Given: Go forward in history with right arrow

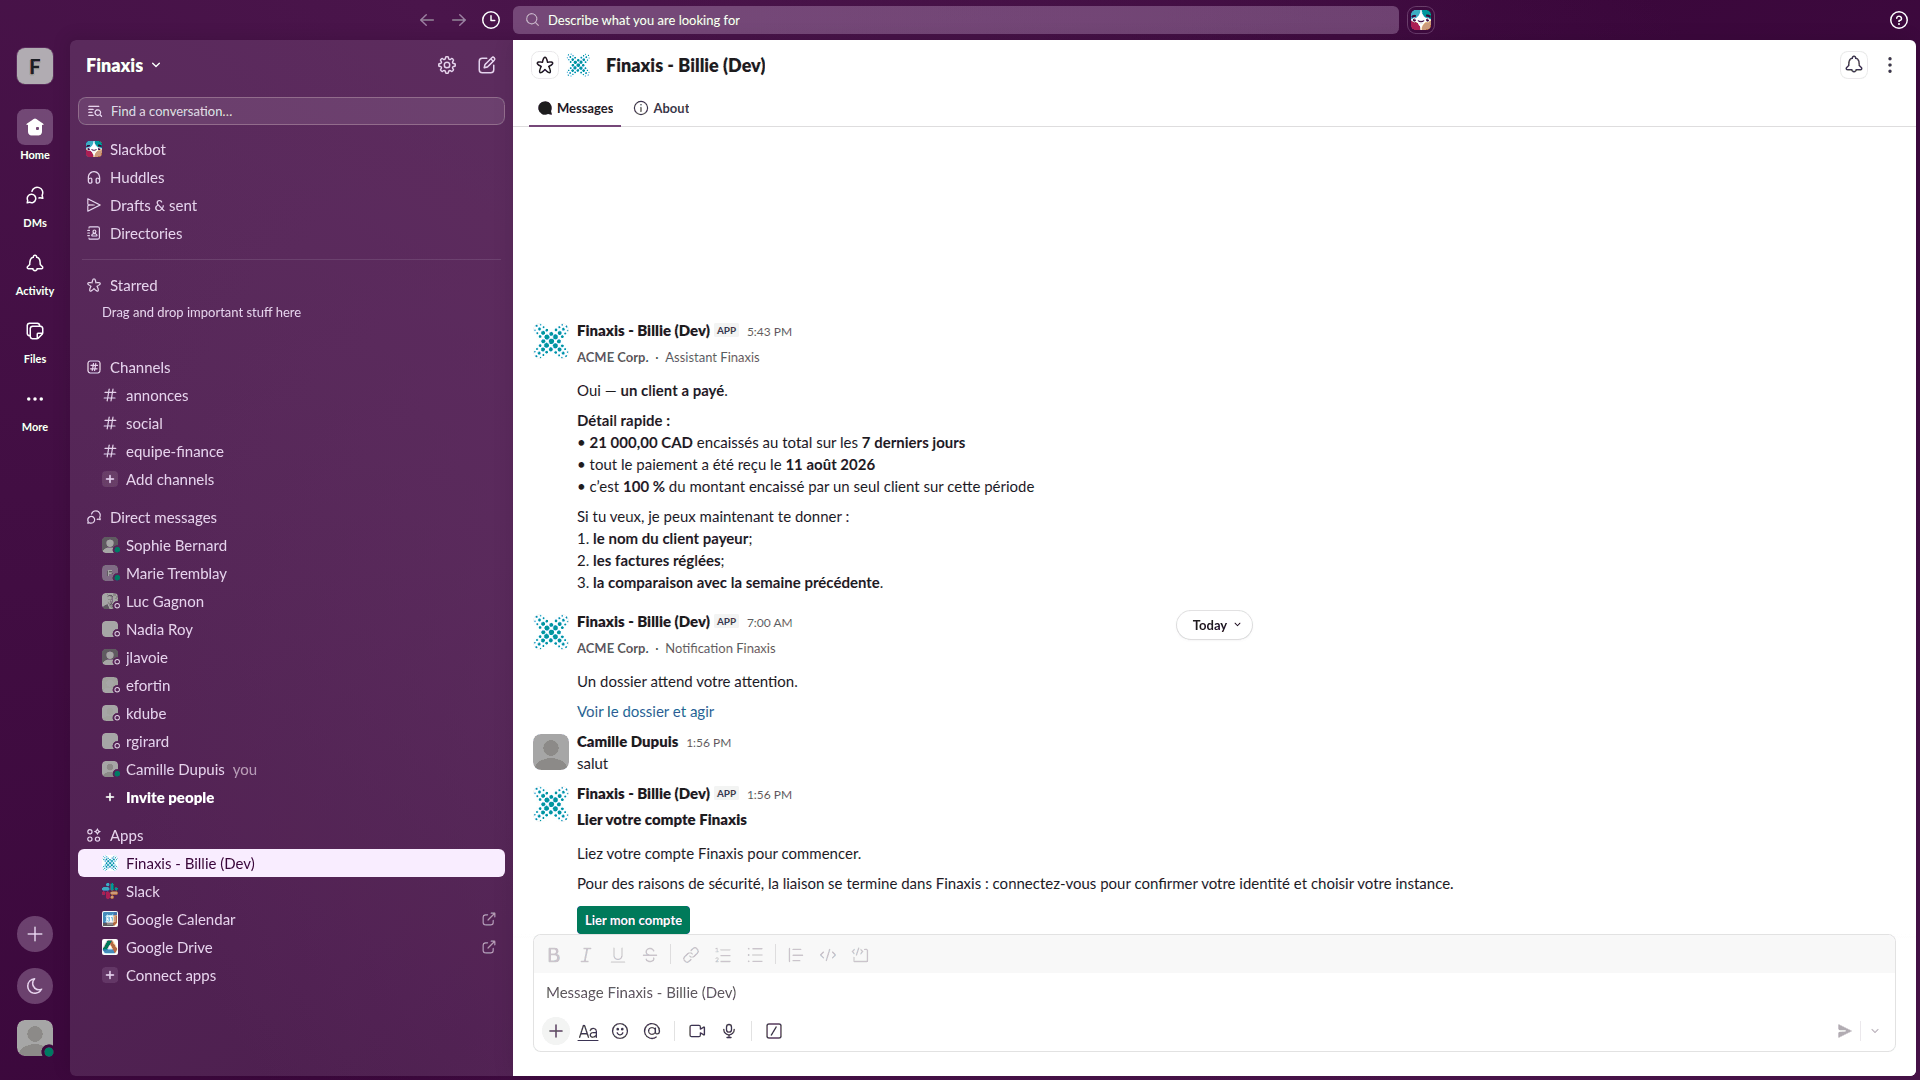Looking at the screenshot, I should [x=459, y=20].
